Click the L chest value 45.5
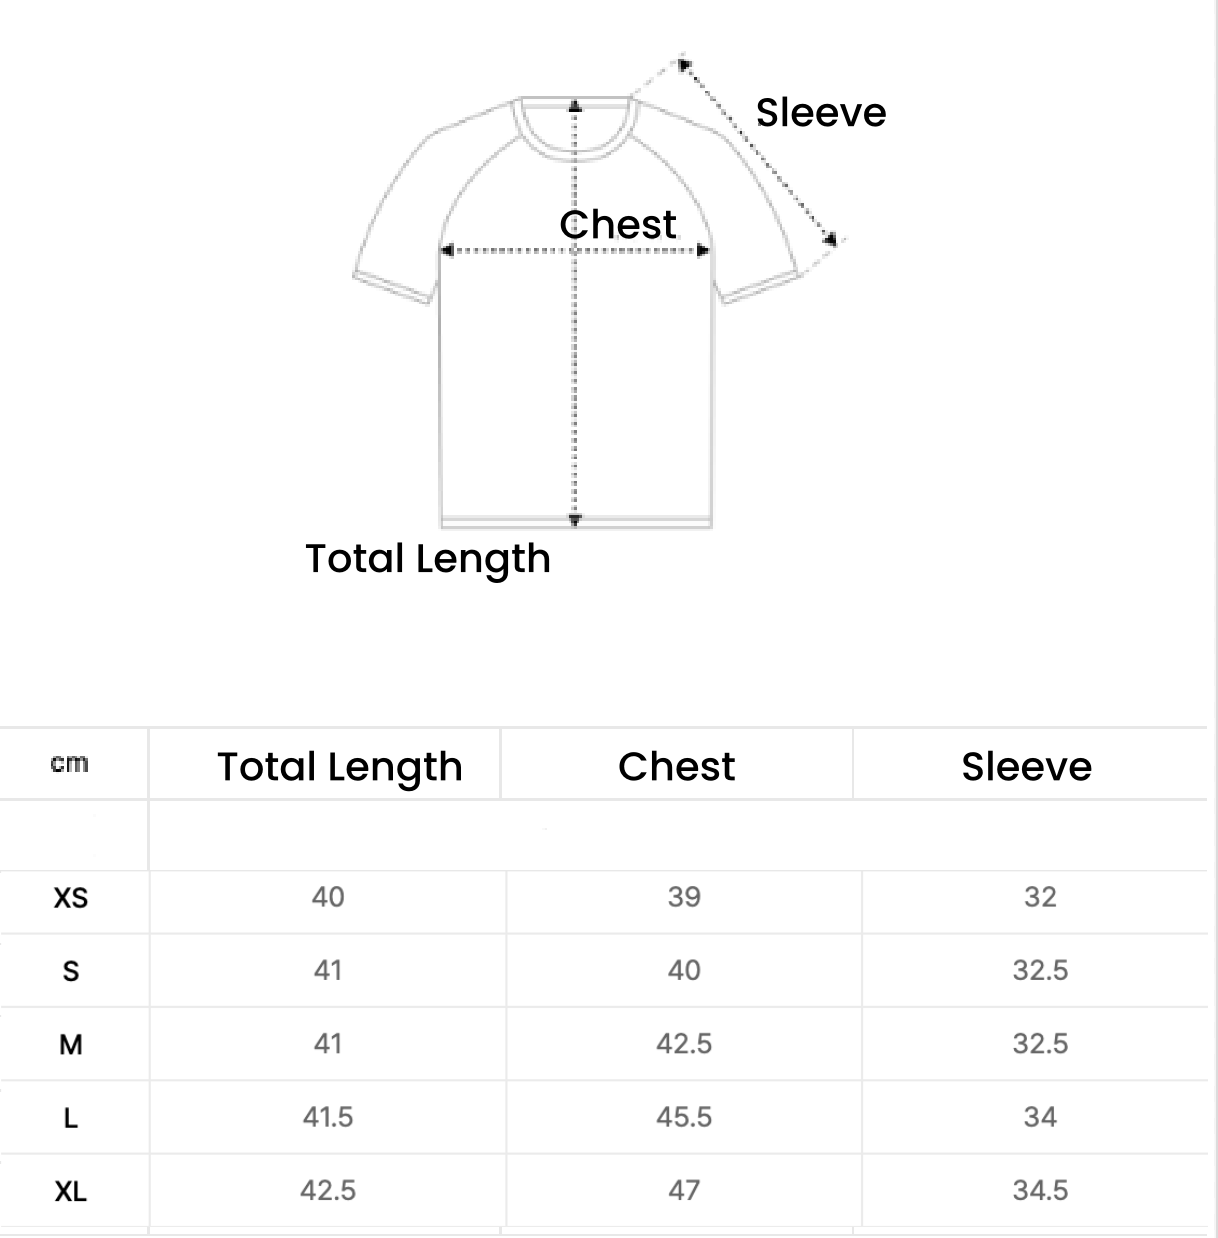 [x=684, y=1117]
